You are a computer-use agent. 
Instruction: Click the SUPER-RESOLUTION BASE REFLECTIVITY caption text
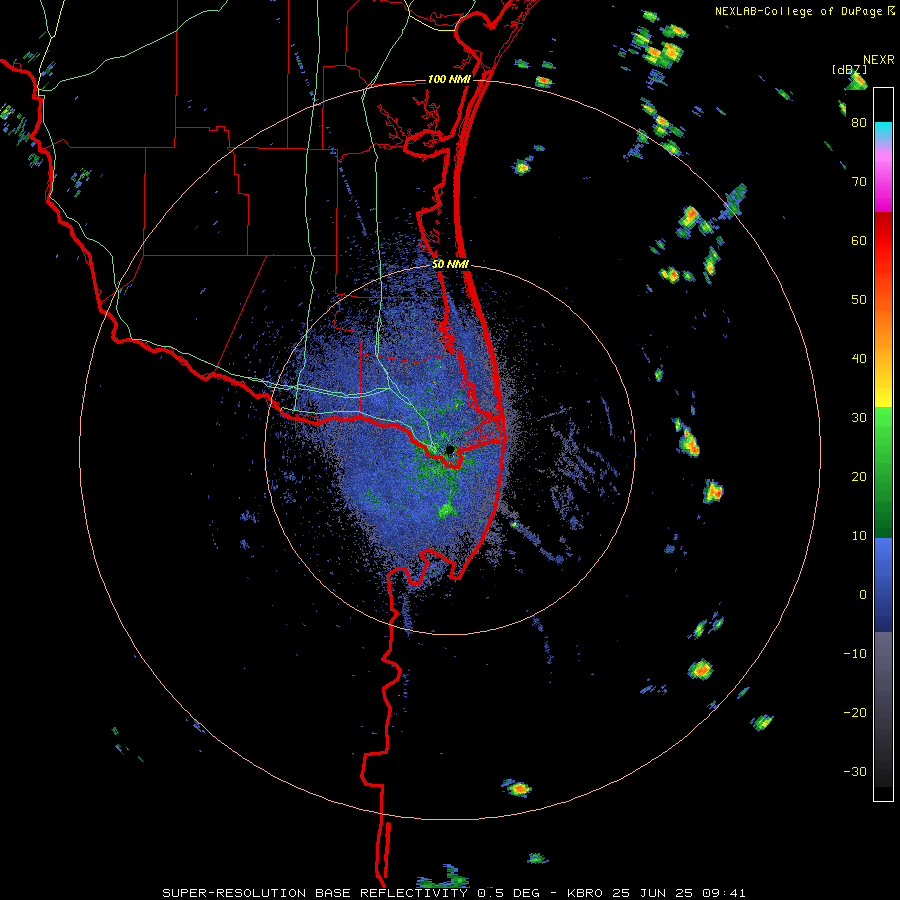click(314, 893)
